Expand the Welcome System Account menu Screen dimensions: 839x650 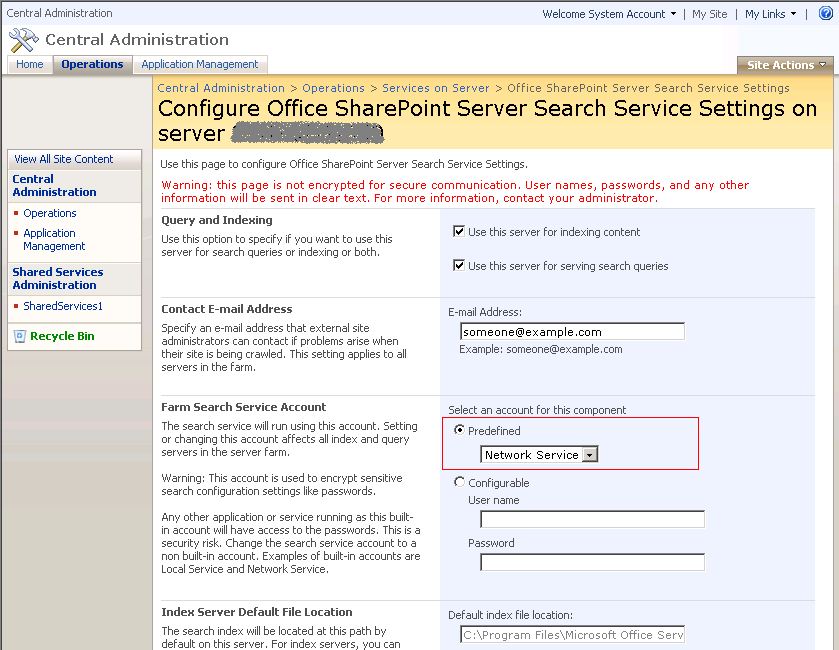click(x=609, y=14)
